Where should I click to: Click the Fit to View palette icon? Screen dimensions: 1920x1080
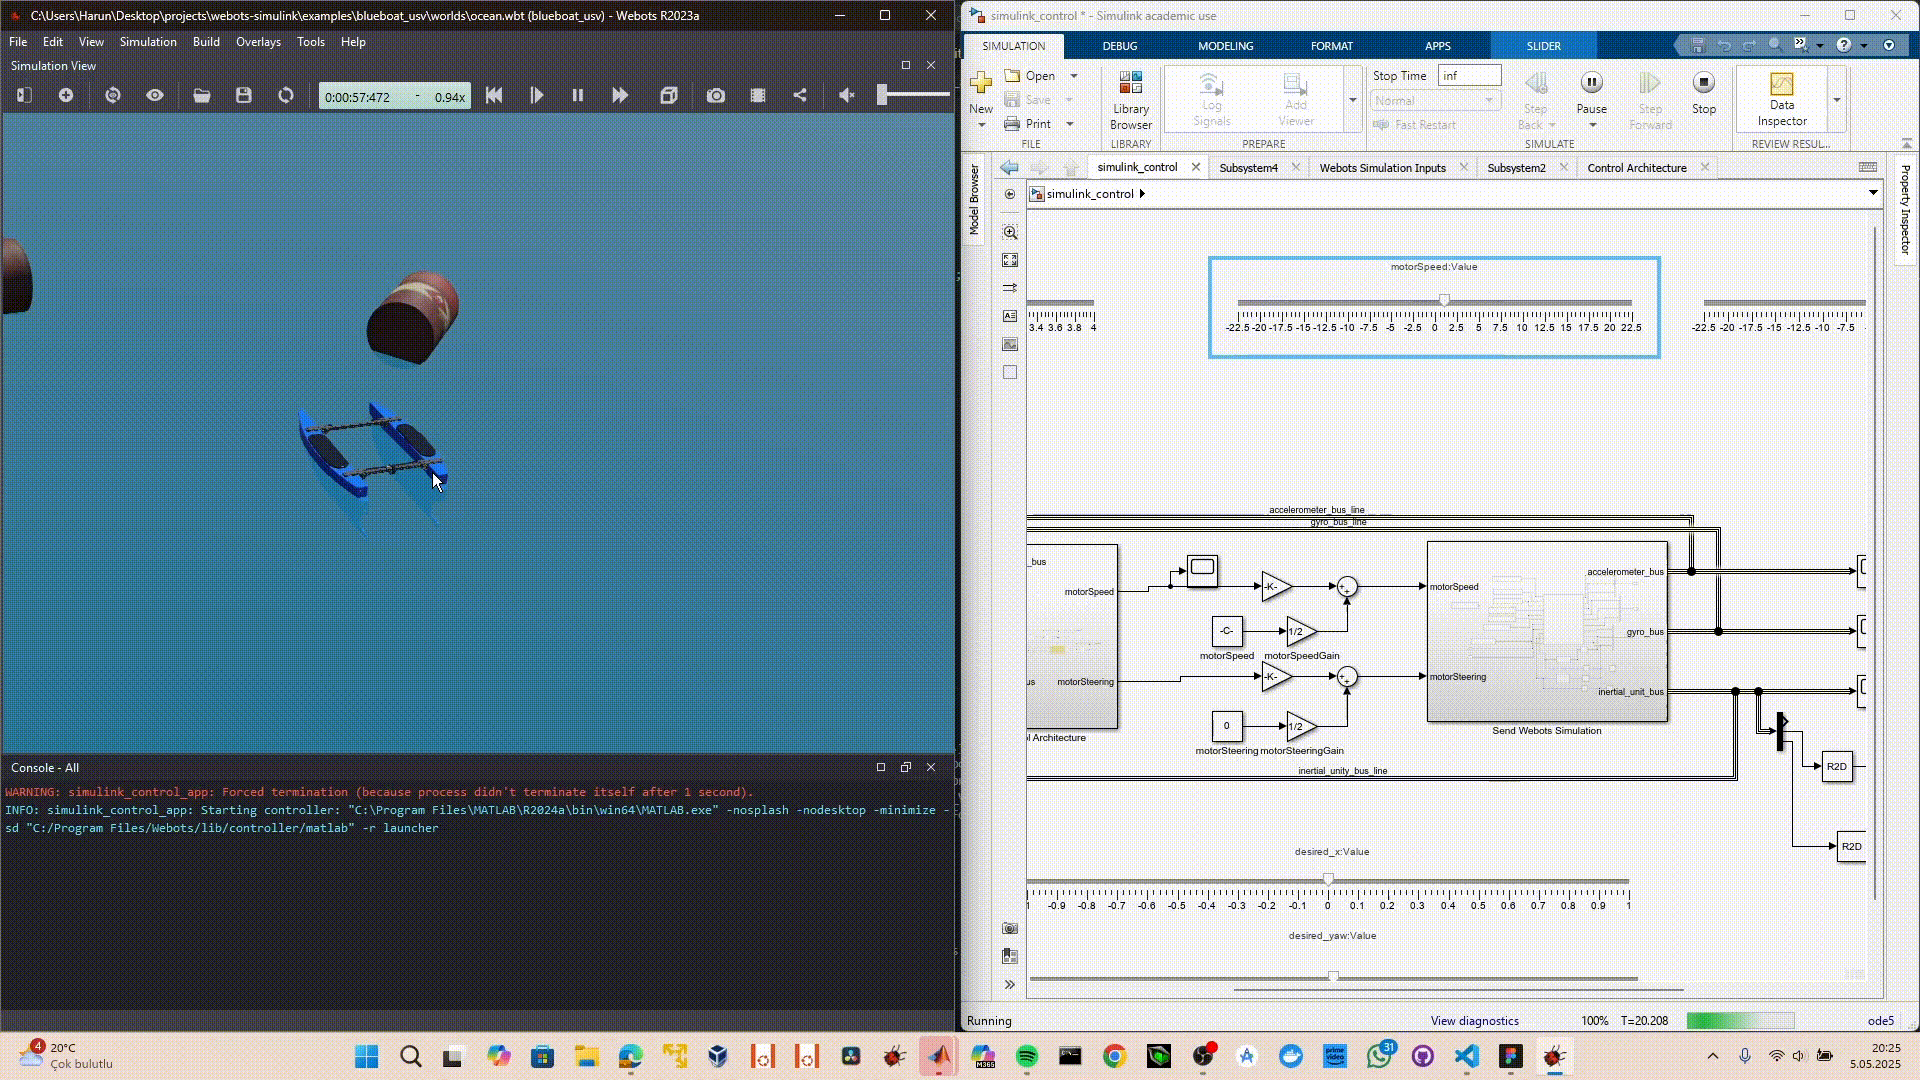pos(1010,260)
